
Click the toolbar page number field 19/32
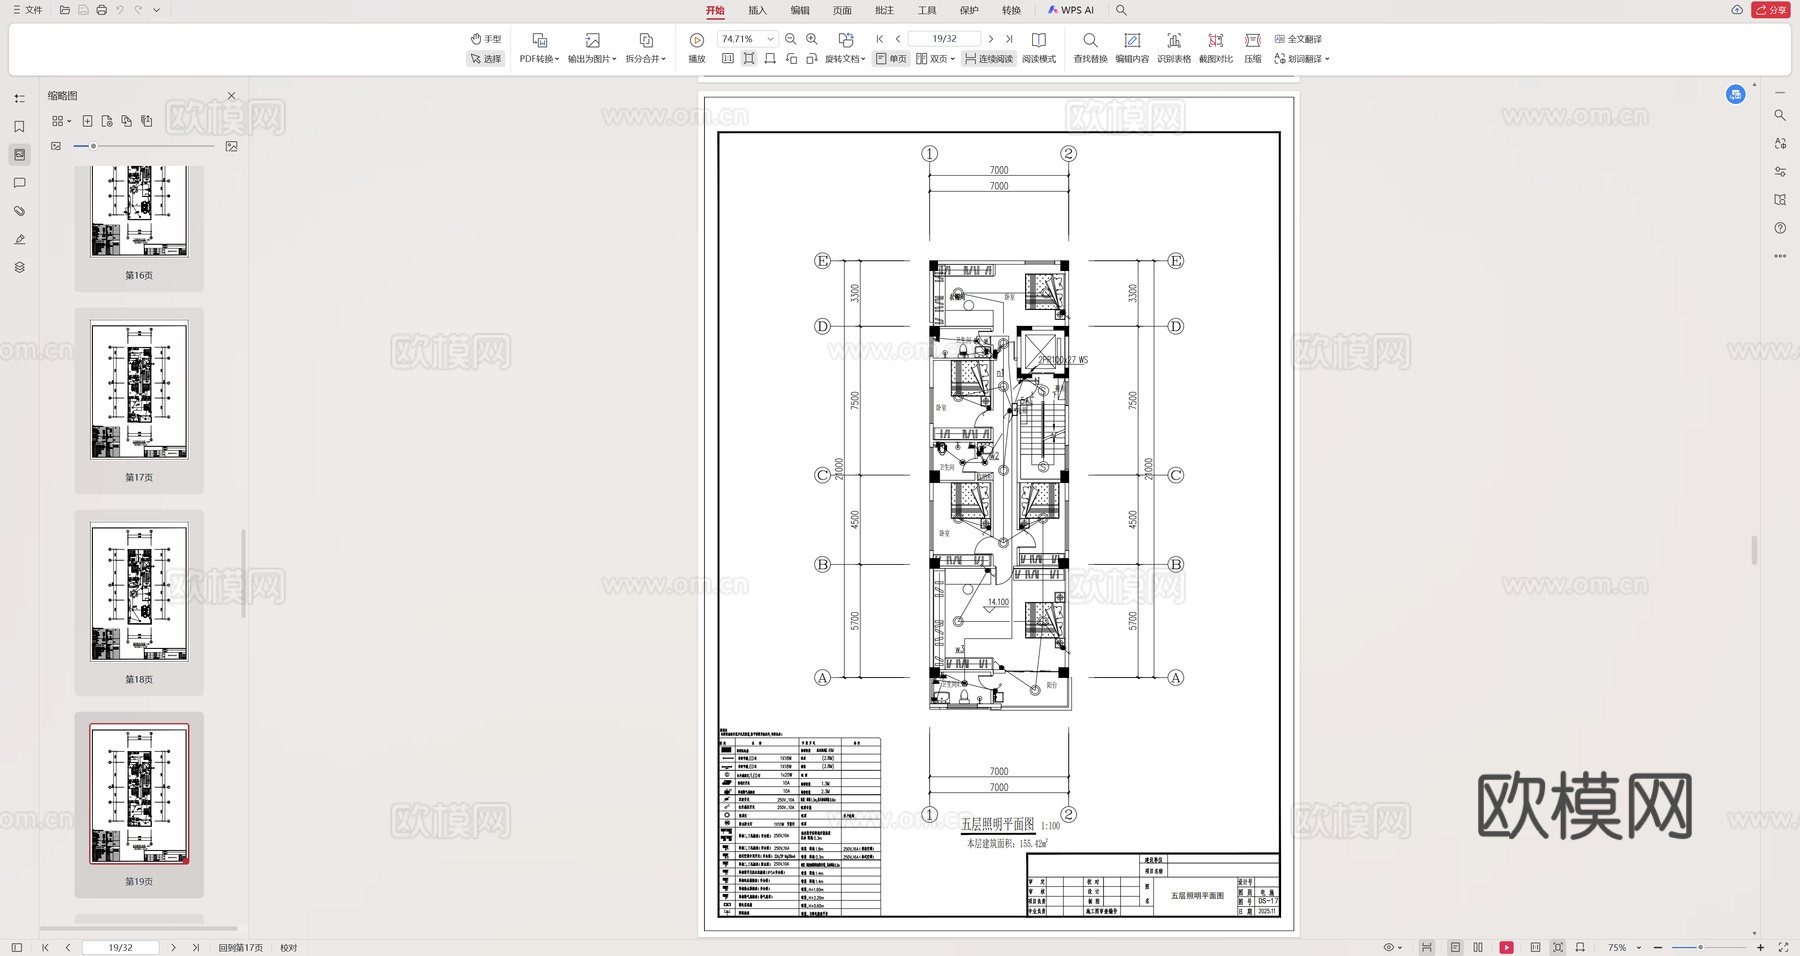point(944,39)
